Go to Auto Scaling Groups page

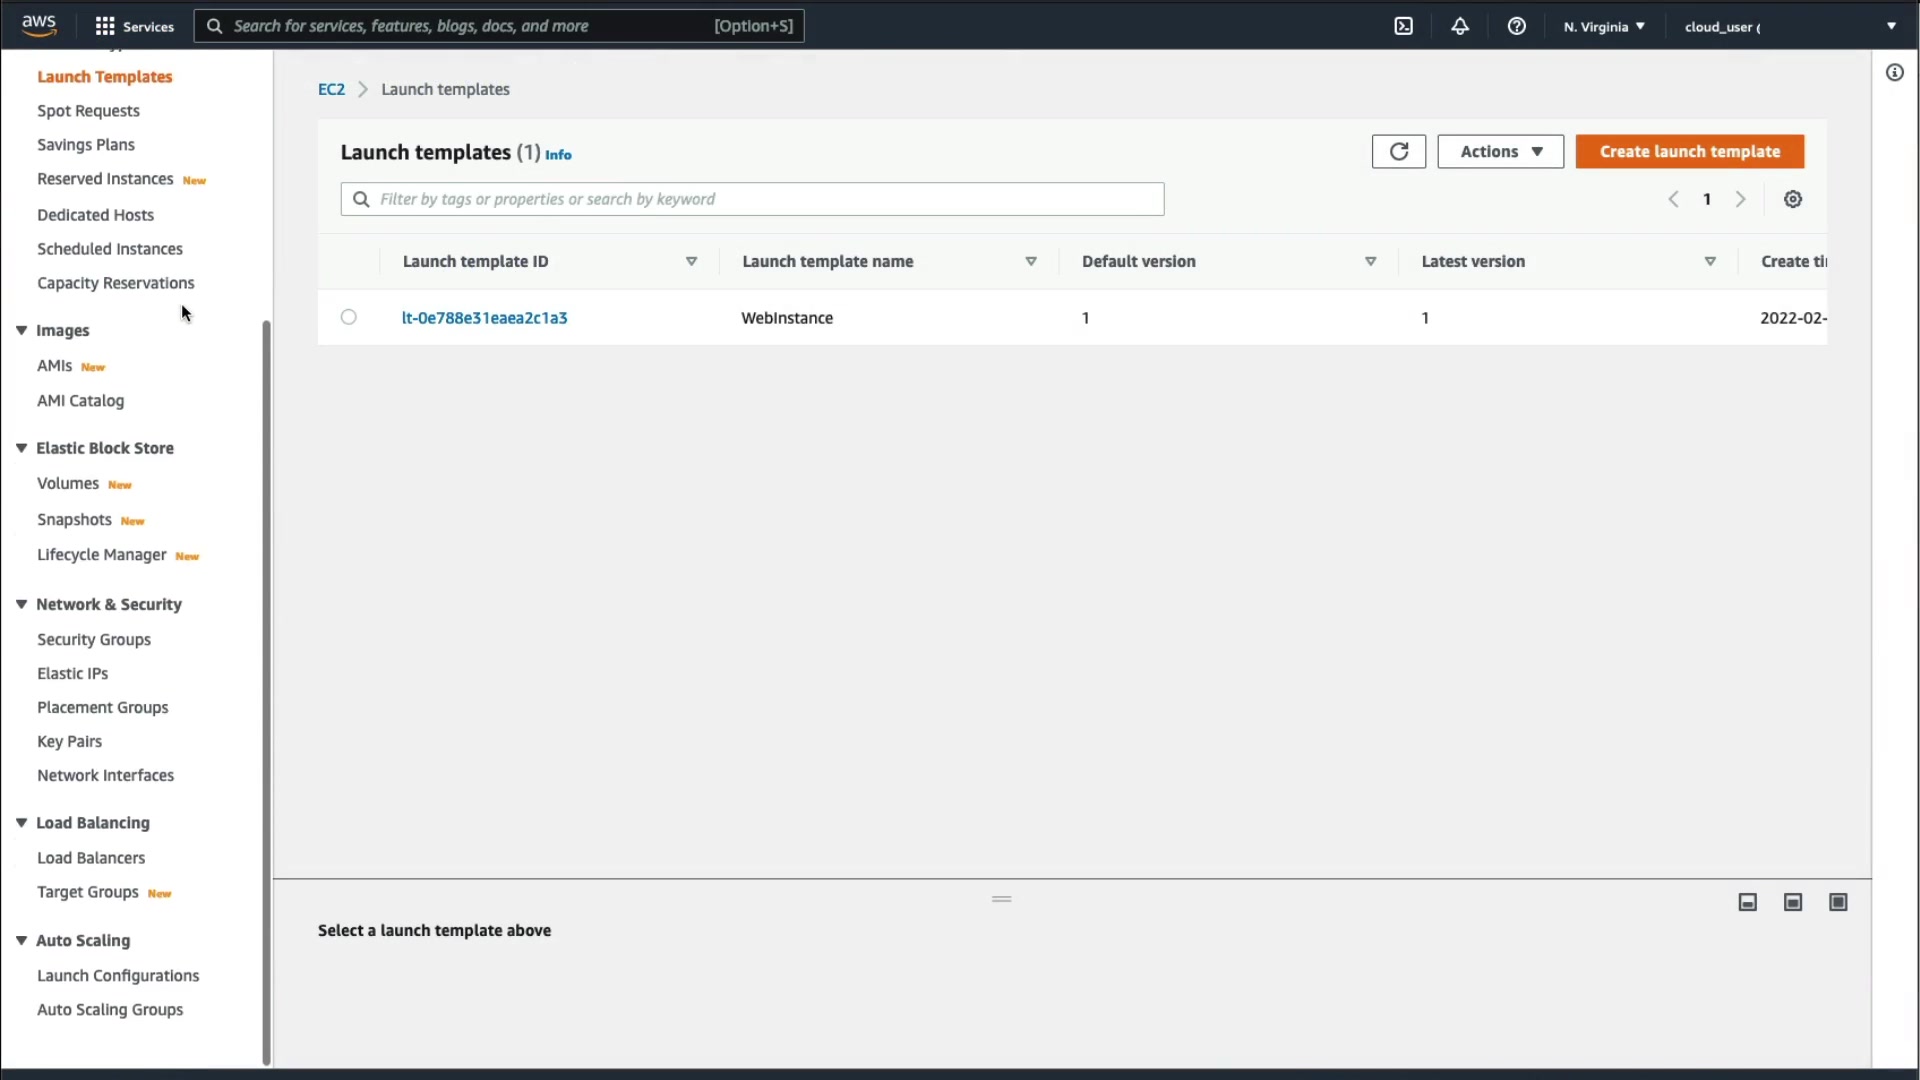pos(110,1010)
